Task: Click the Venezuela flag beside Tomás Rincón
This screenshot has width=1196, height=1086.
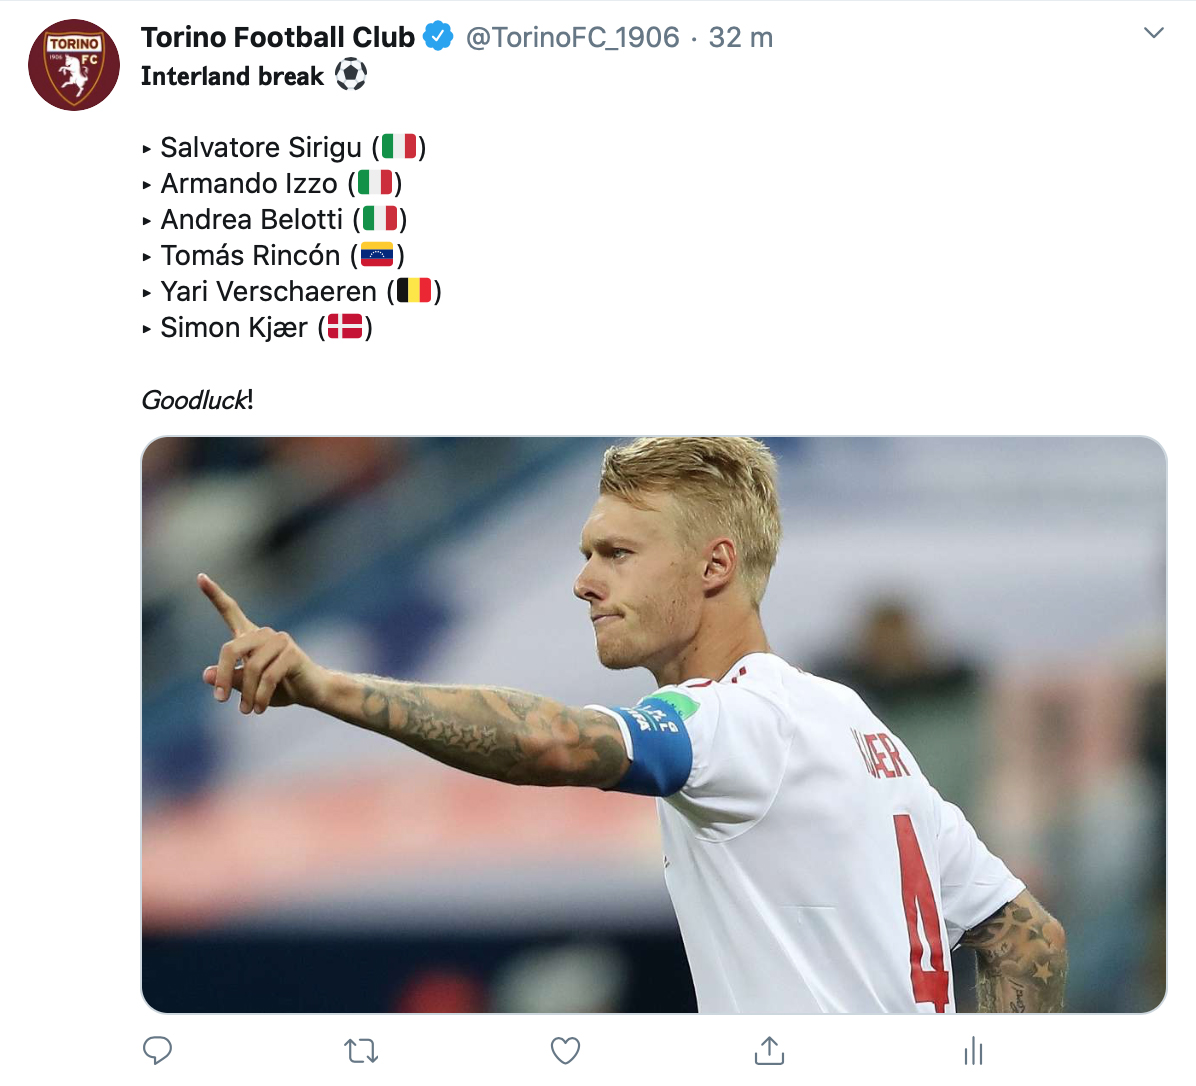Action: pyautogui.click(x=377, y=255)
